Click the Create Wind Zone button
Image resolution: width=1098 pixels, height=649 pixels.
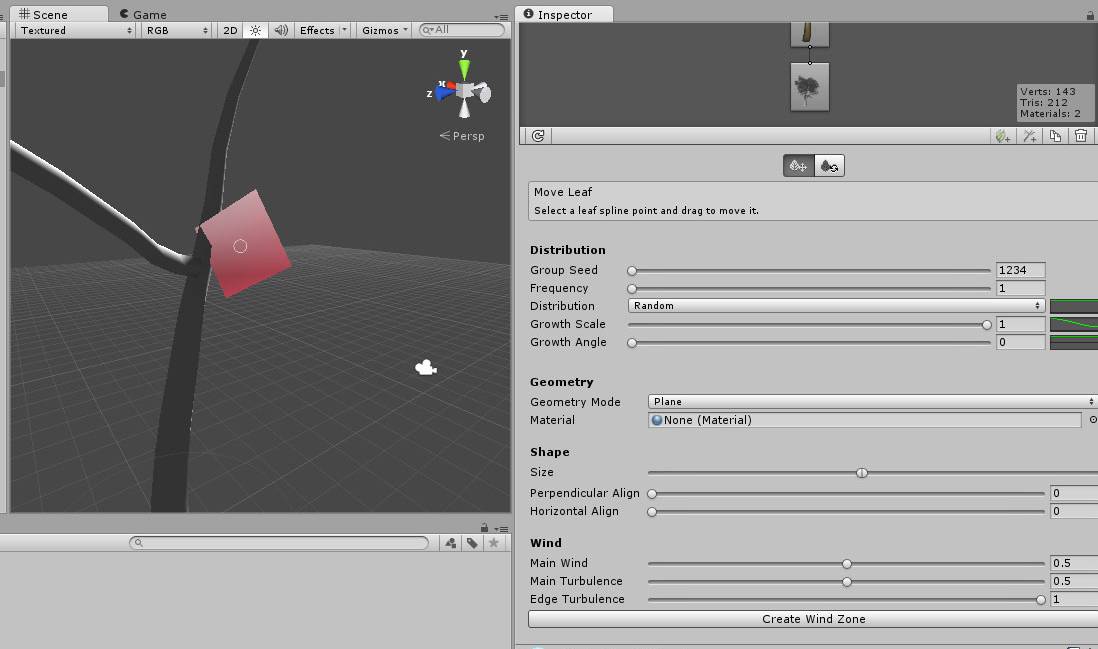coord(813,619)
